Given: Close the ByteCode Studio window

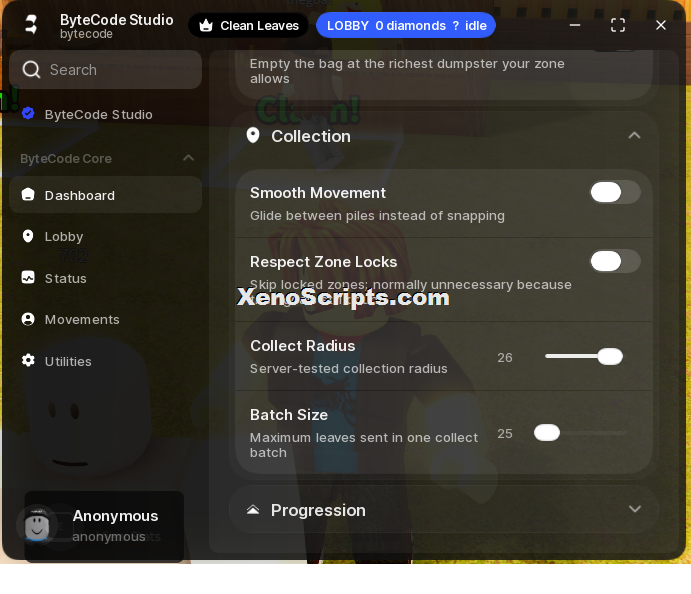Looking at the screenshot, I should (x=661, y=25).
